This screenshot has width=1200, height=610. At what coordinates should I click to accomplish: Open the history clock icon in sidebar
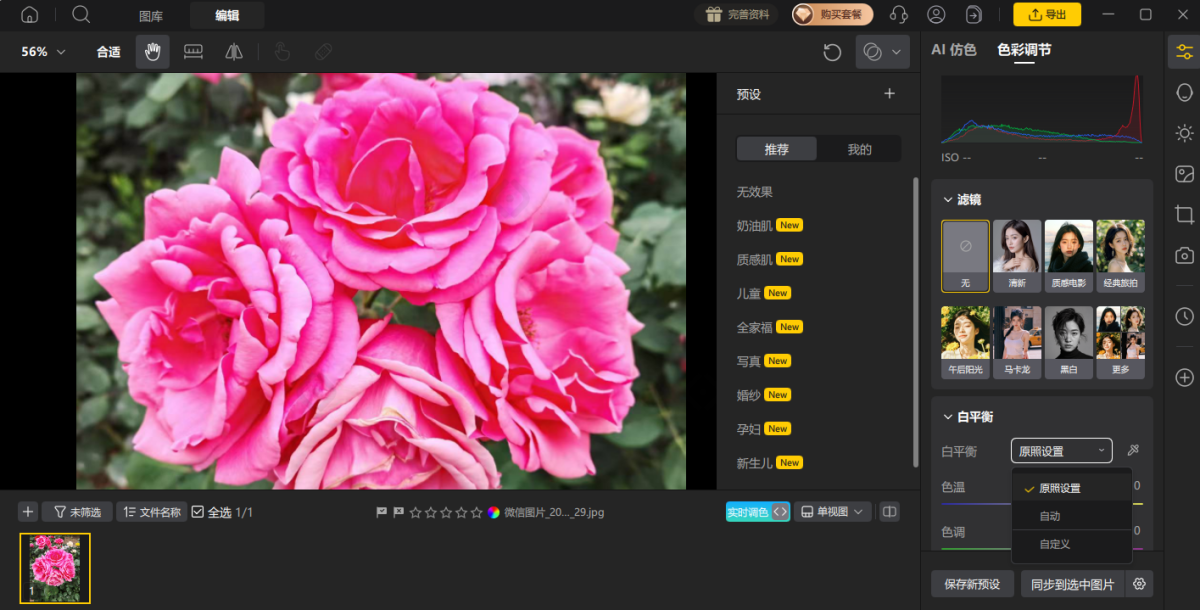pyautogui.click(x=1185, y=316)
